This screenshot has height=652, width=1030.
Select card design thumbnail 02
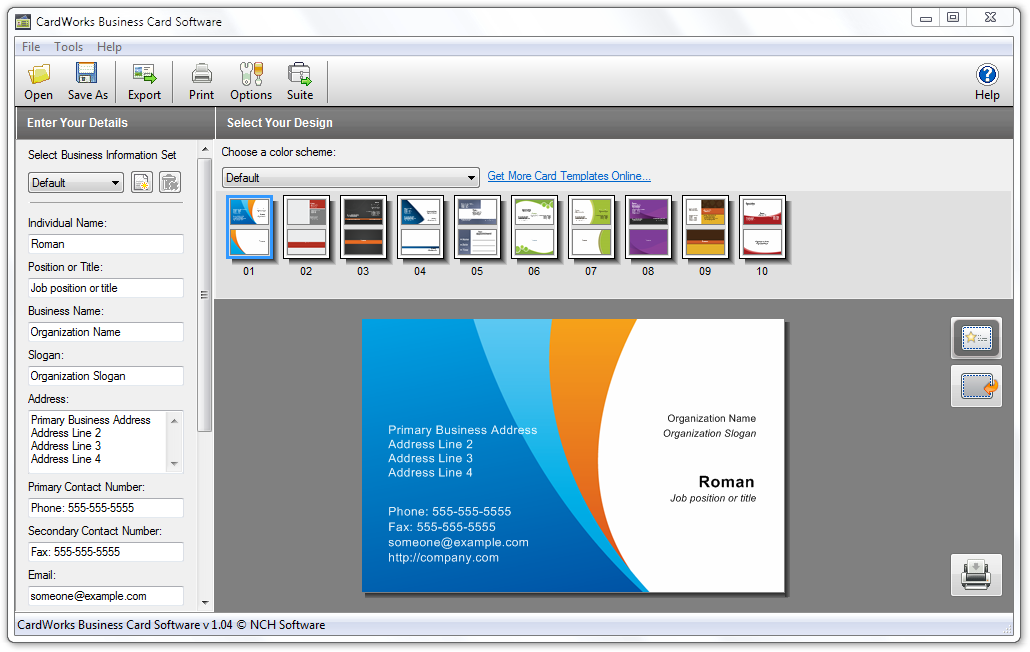pyautogui.click(x=306, y=227)
